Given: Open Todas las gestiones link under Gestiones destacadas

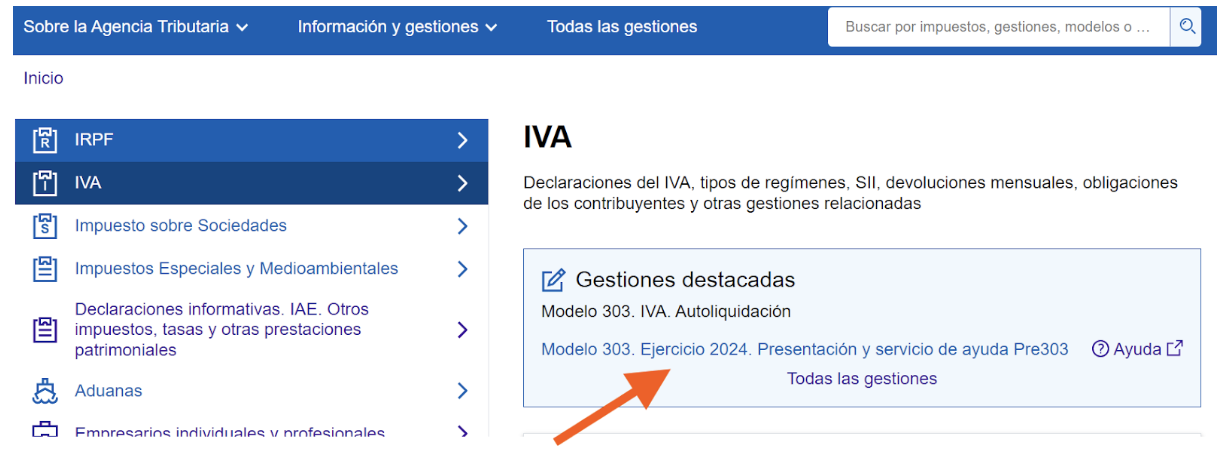Looking at the screenshot, I should [x=862, y=378].
